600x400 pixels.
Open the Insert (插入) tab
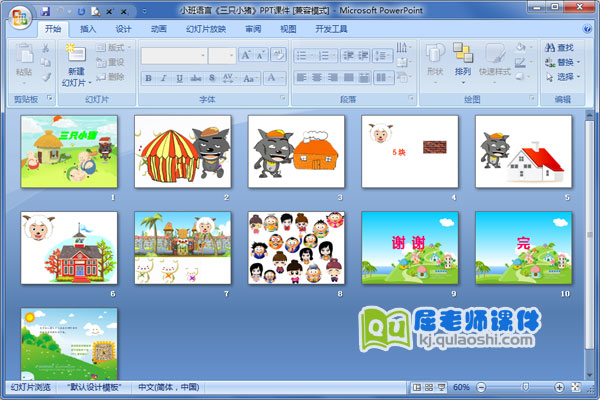pyautogui.click(x=89, y=30)
